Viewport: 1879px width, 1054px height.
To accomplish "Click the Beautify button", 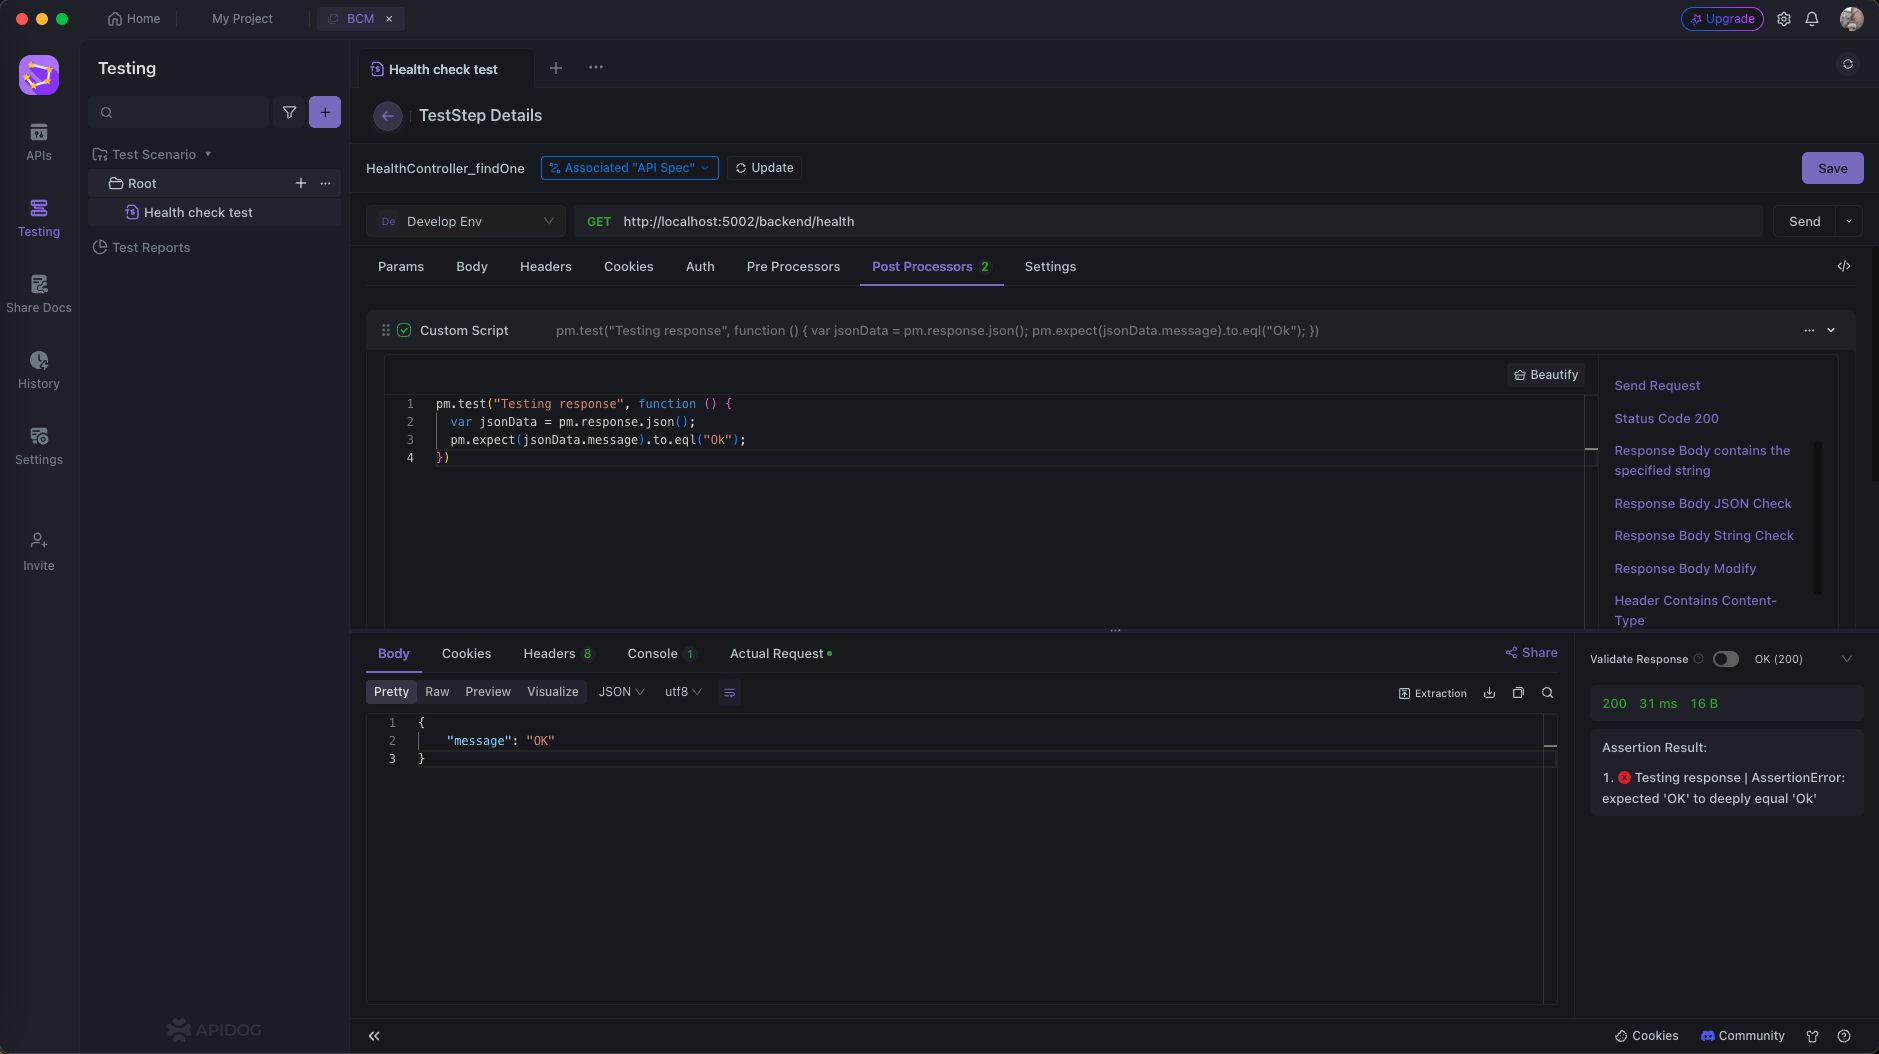I will click(x=1546, y=375).
